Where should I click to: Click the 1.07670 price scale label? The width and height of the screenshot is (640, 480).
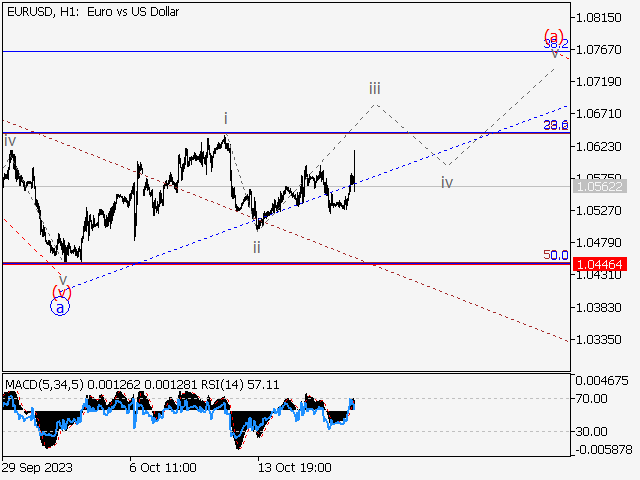(598, 50)
